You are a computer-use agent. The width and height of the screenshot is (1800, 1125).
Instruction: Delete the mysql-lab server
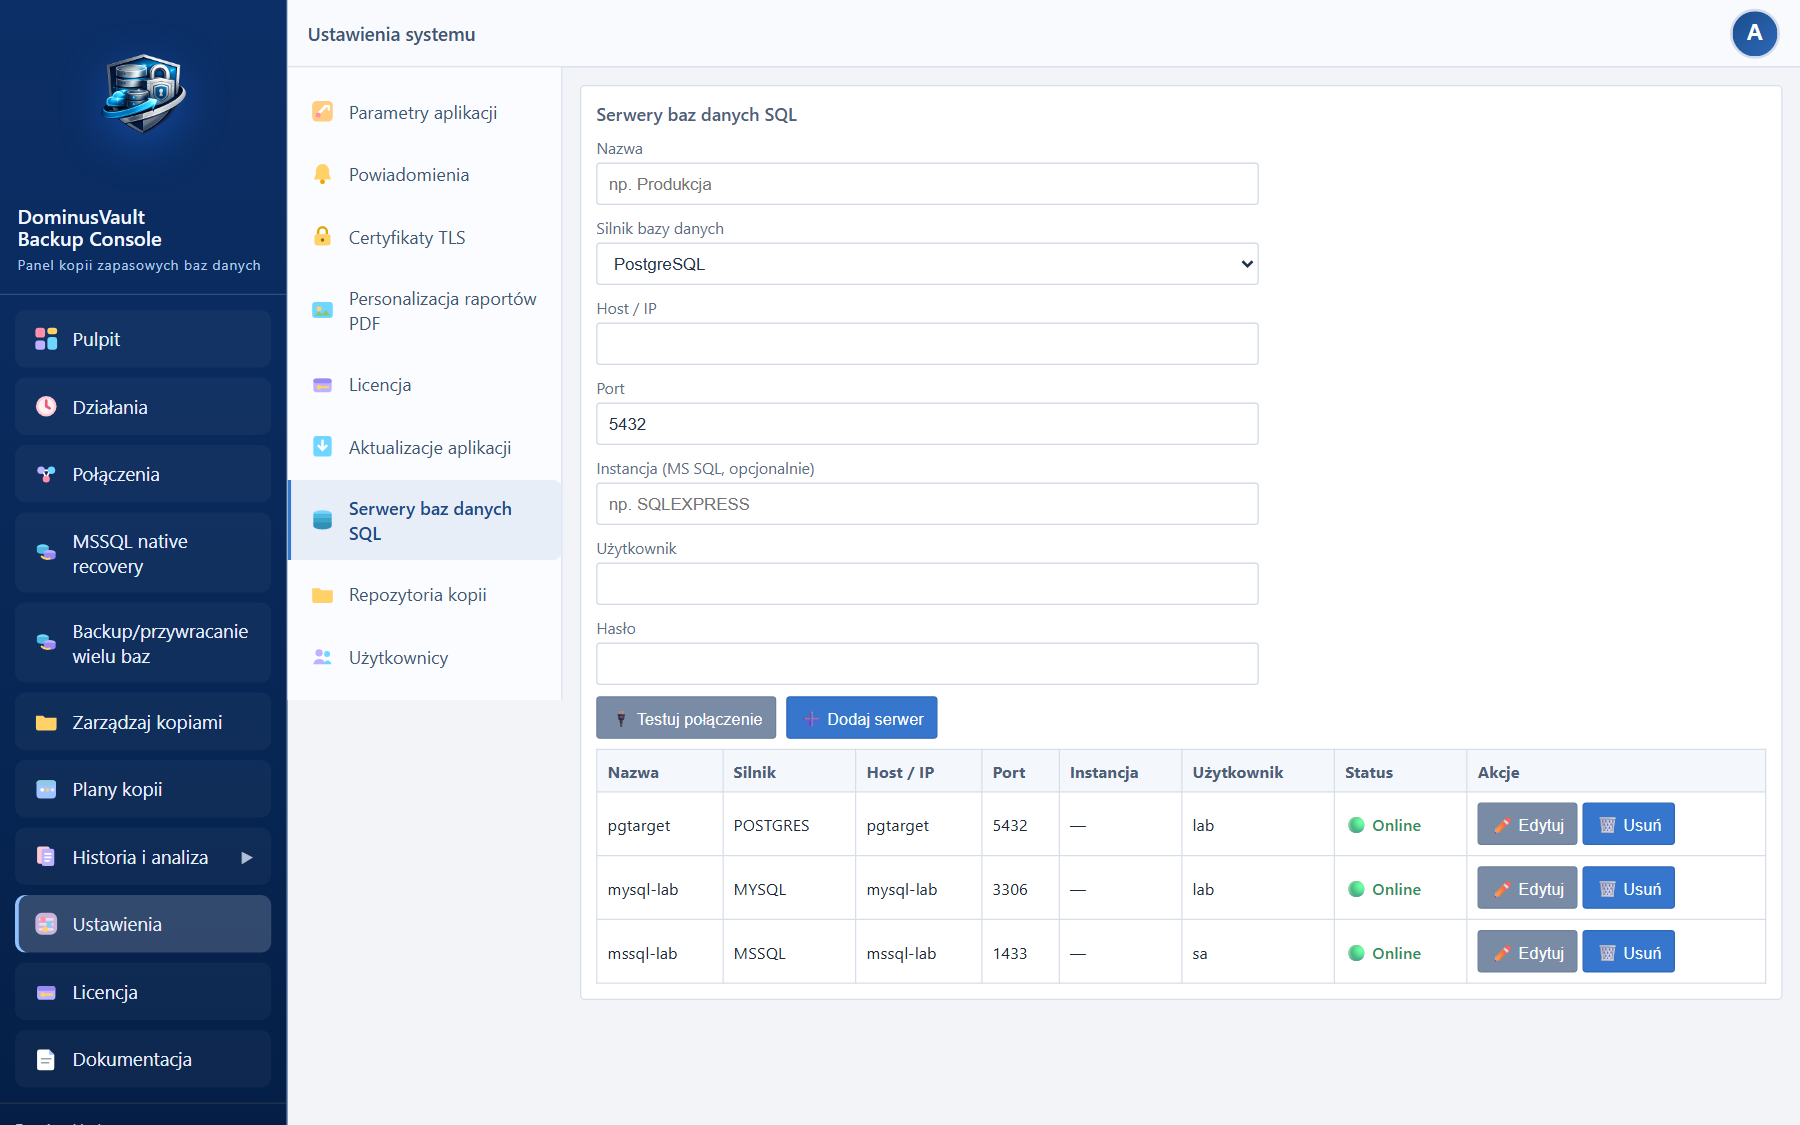click(1628, 889)
